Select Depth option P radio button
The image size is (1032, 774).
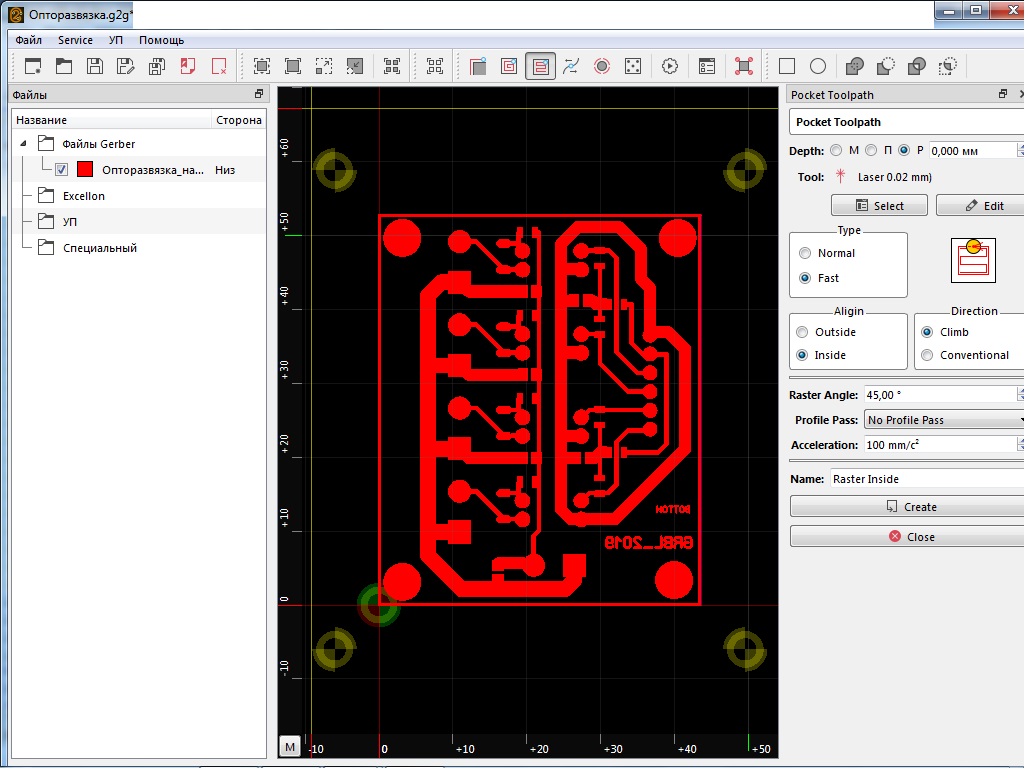click(x=904, y=150)
